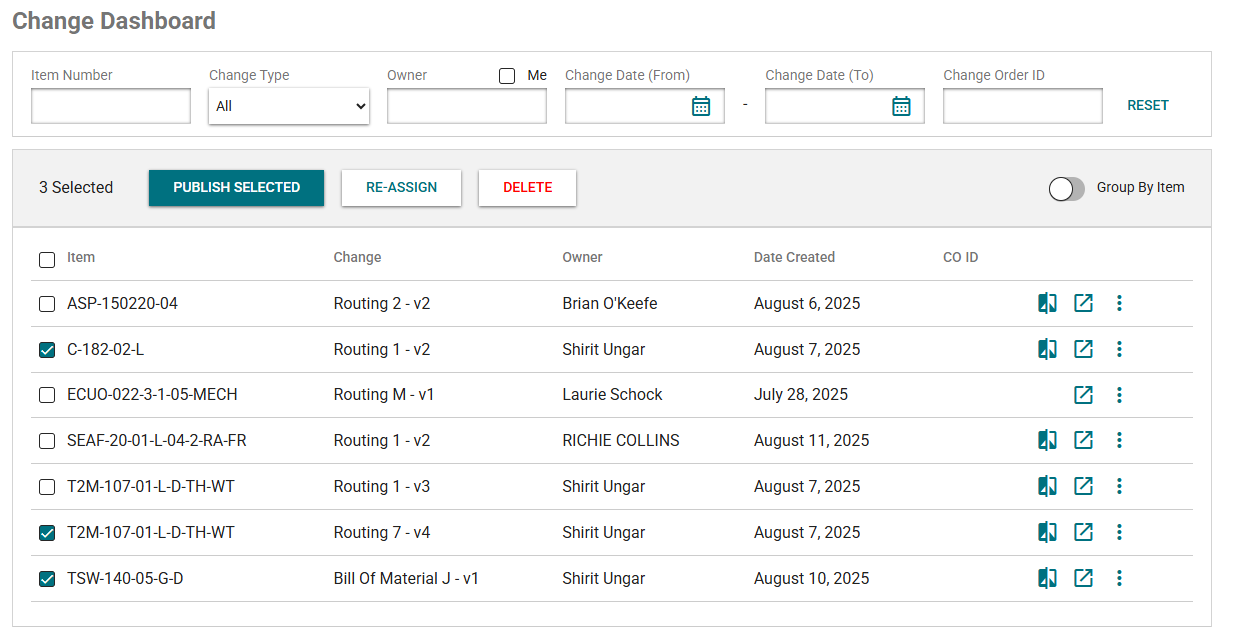Click the Re-Assign button
Image resolution: width=1236 pixels, height=633 pixels.
tap(401, 188)
